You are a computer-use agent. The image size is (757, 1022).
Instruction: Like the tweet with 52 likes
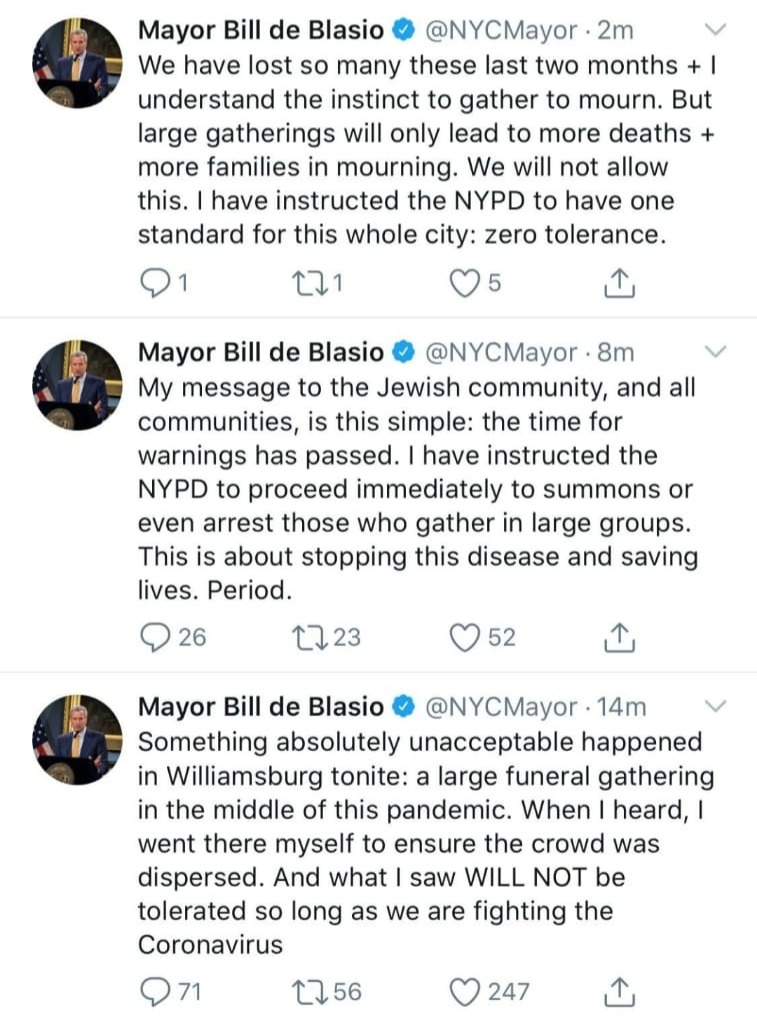click(464, 637)
